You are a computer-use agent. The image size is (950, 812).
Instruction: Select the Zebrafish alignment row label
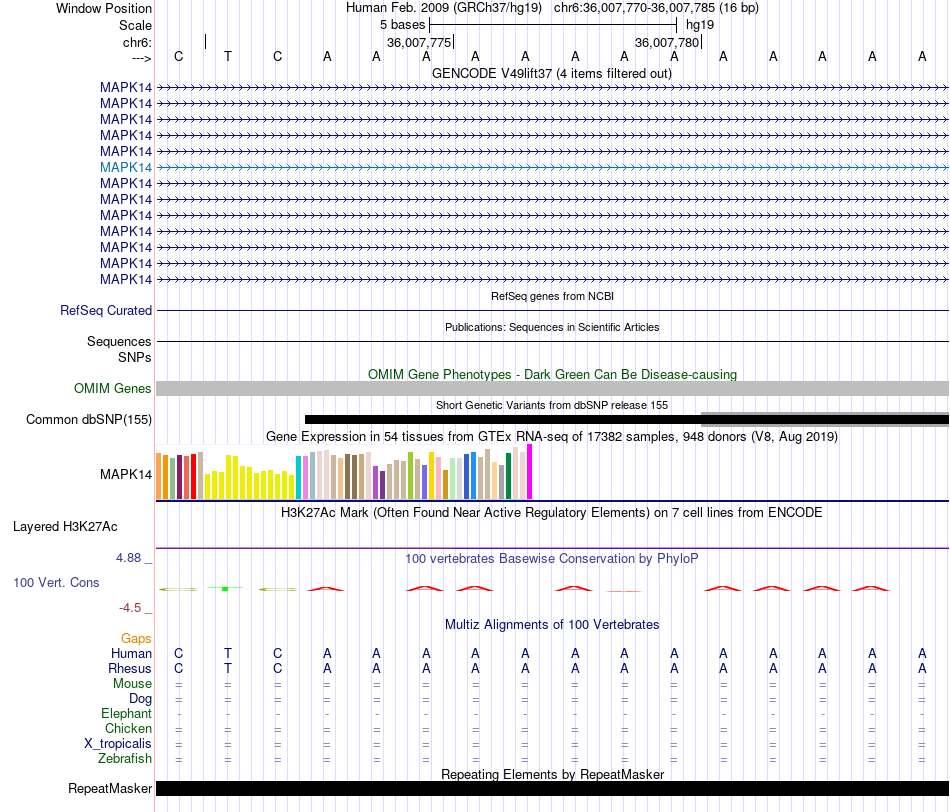click(x=125, y=759)
